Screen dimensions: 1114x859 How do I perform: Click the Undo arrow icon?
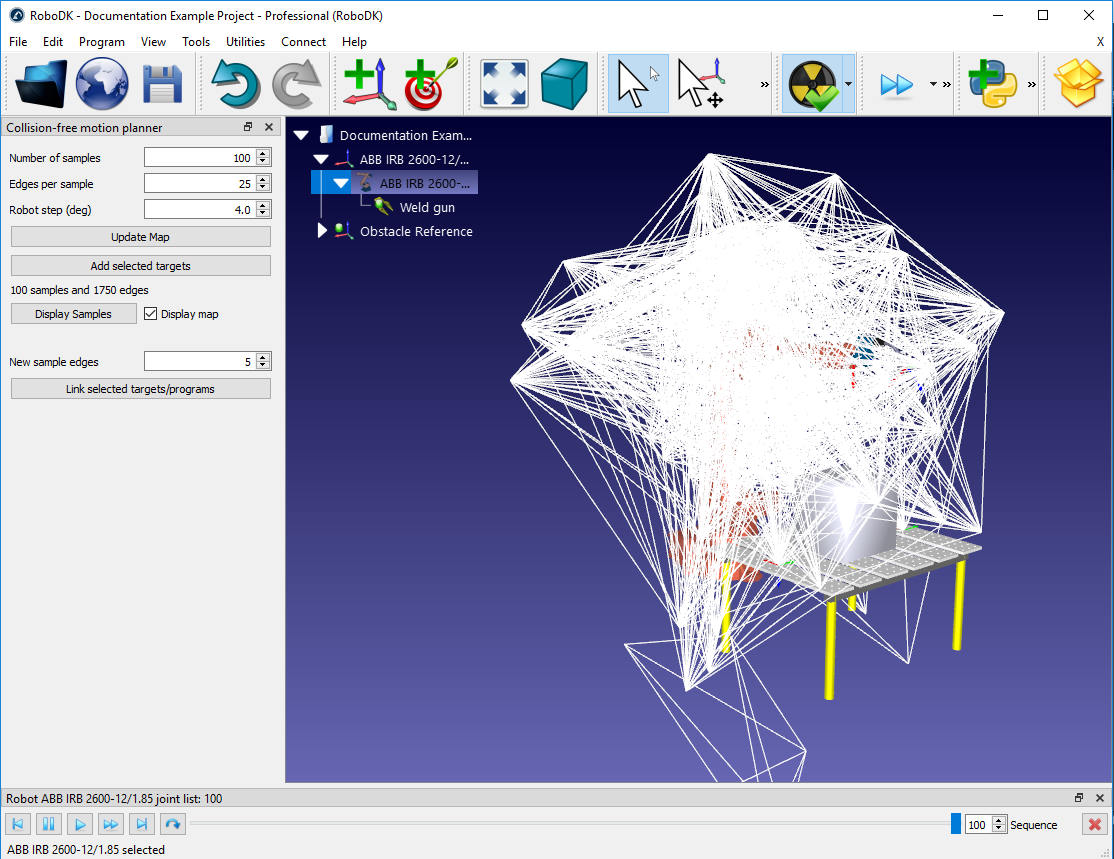coord(236,84)
